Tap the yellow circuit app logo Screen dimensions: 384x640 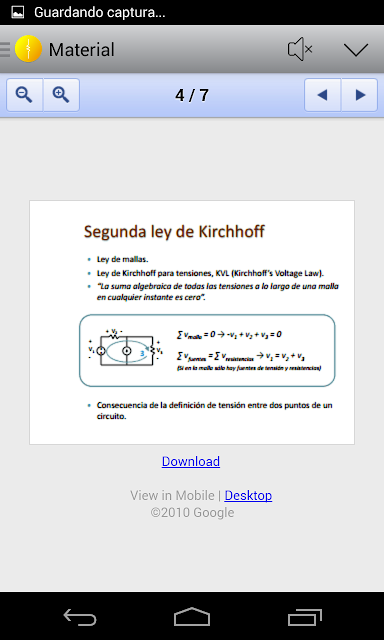29,49
